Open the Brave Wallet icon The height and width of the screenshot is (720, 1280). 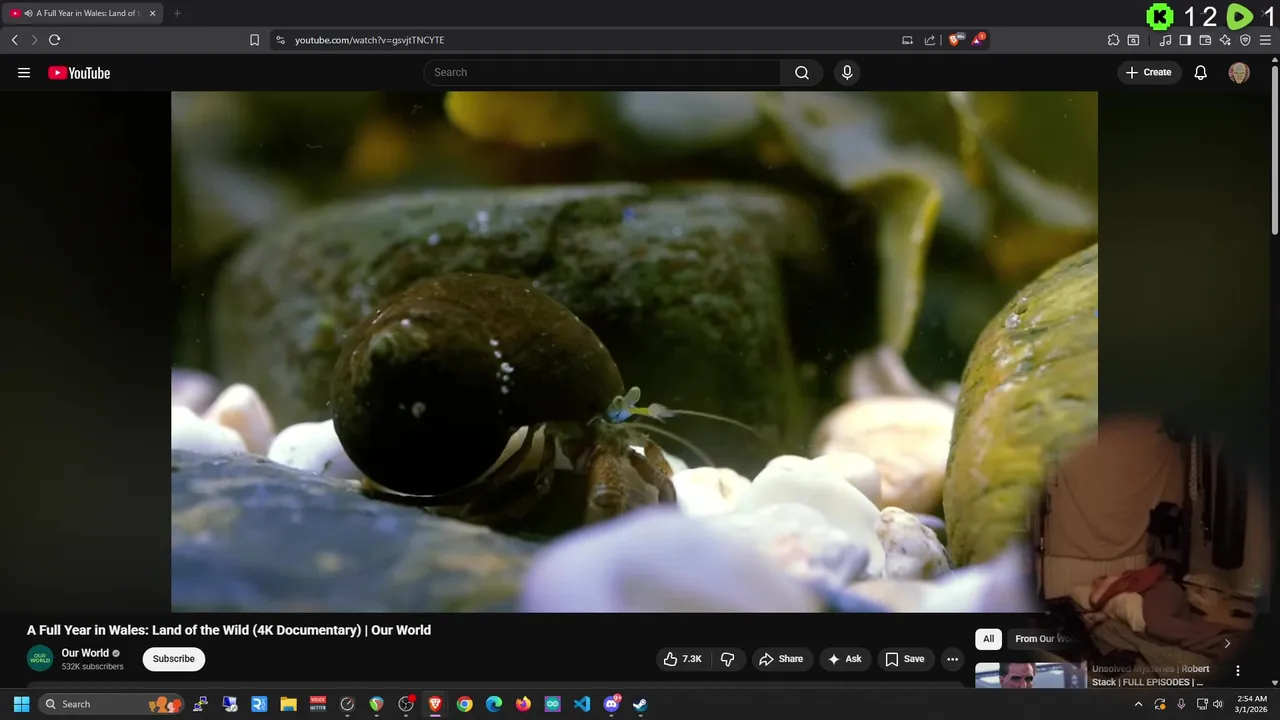(1205, 40)
